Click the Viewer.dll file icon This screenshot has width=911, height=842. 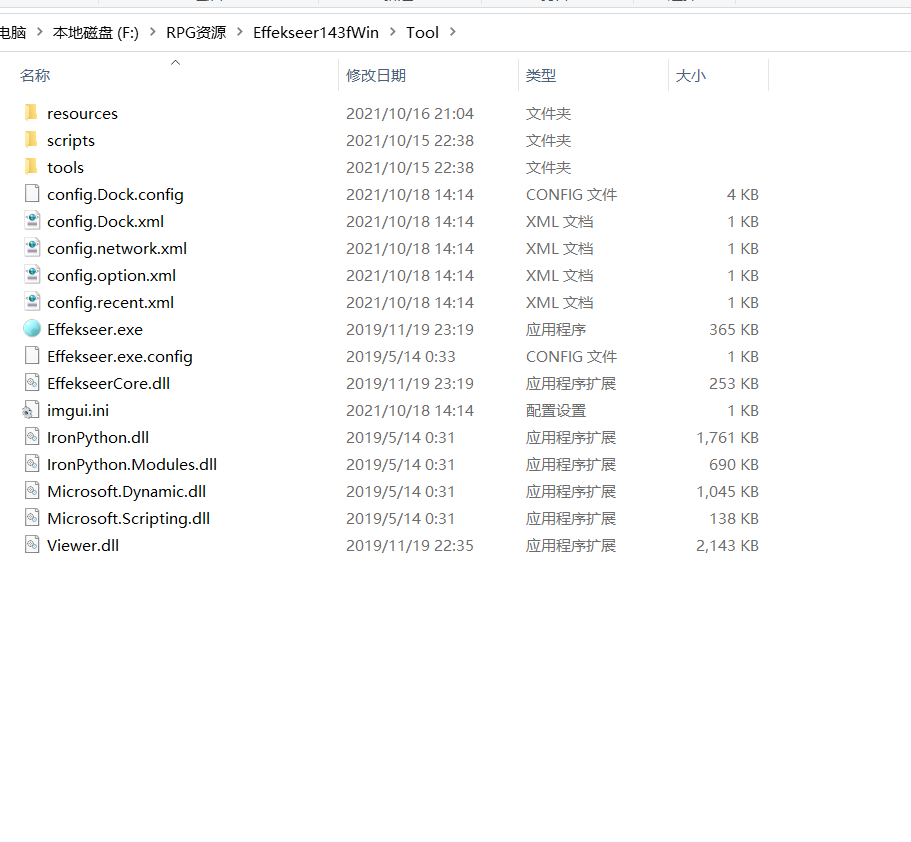(x=32, y=545)
